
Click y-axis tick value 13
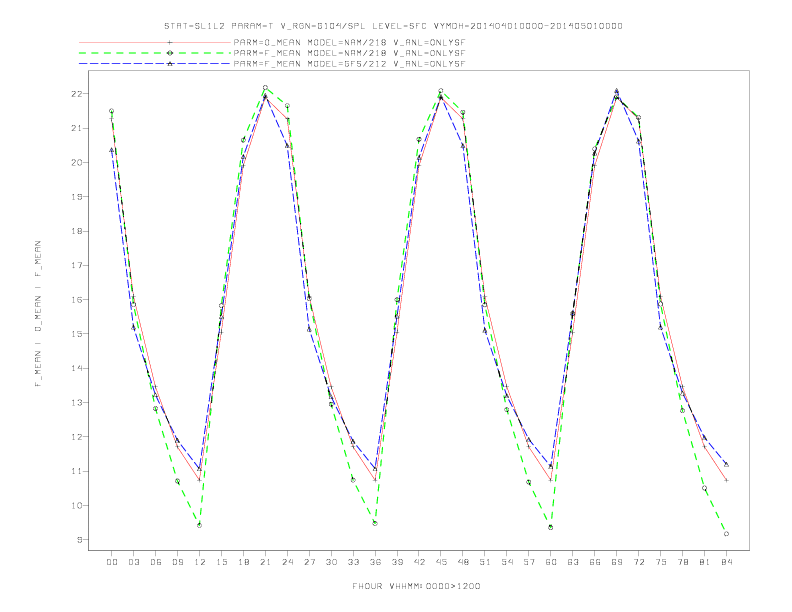coord(77,402)
